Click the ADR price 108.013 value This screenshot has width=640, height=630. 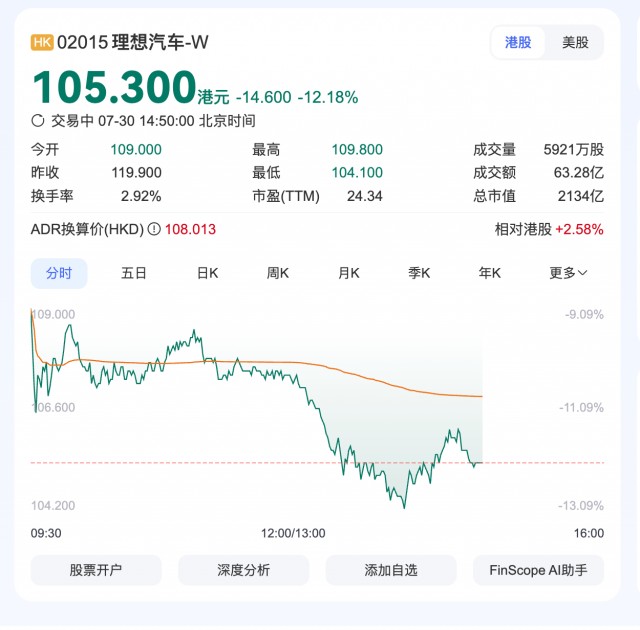coord(189,229)
